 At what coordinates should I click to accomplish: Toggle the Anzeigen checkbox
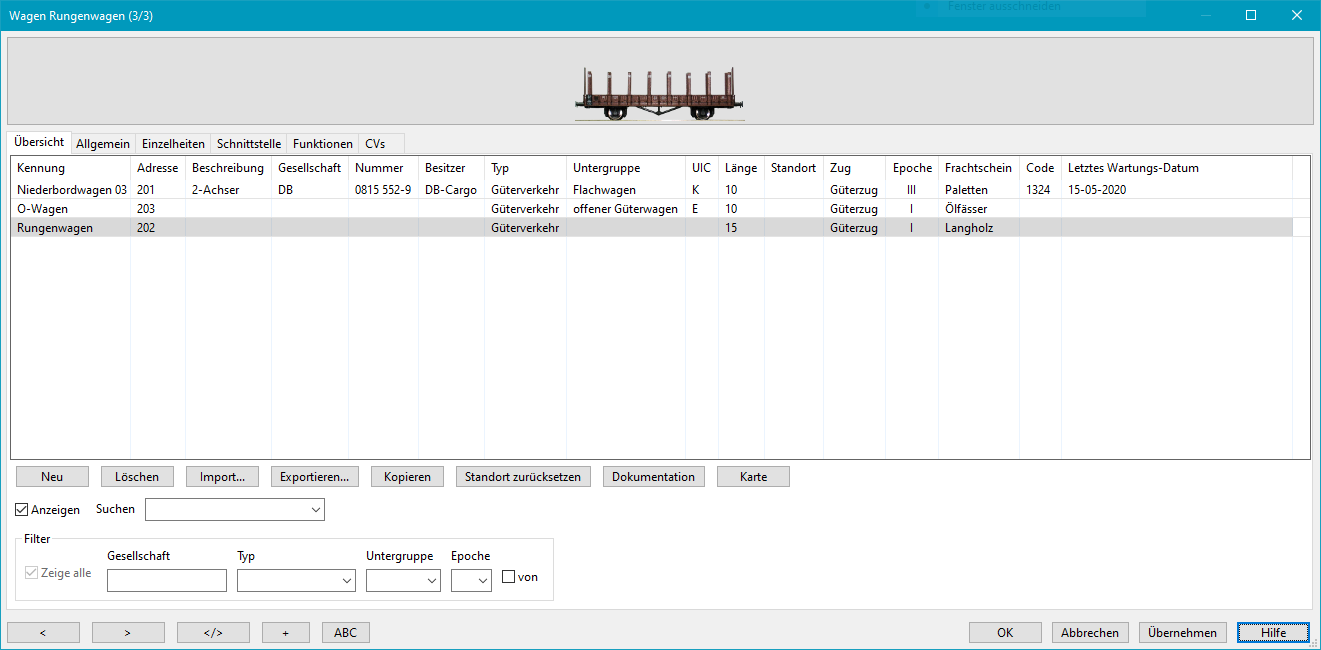(22, 510)
